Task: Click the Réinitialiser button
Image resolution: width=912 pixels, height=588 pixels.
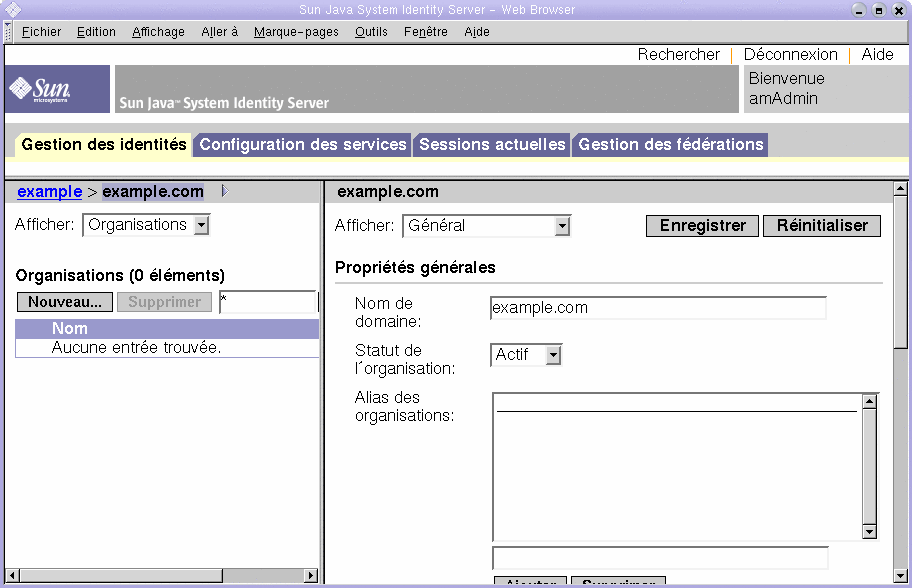Action: tap(822, 226)
